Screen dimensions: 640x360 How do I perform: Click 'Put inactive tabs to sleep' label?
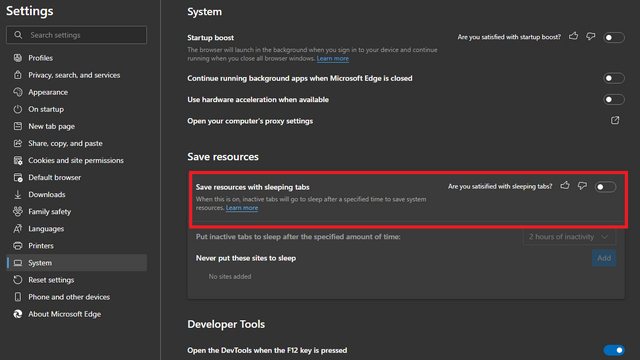[298, 237]
